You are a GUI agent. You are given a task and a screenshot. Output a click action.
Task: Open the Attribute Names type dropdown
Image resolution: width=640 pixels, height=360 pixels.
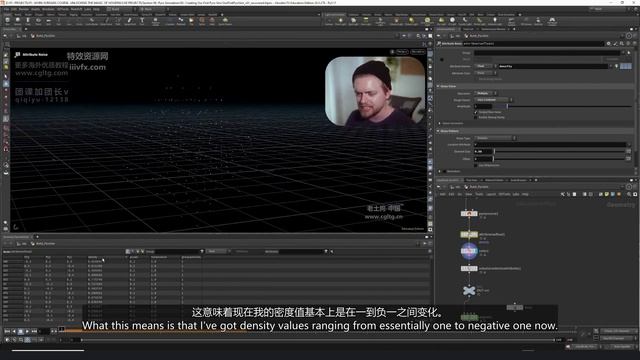point(485,66)
